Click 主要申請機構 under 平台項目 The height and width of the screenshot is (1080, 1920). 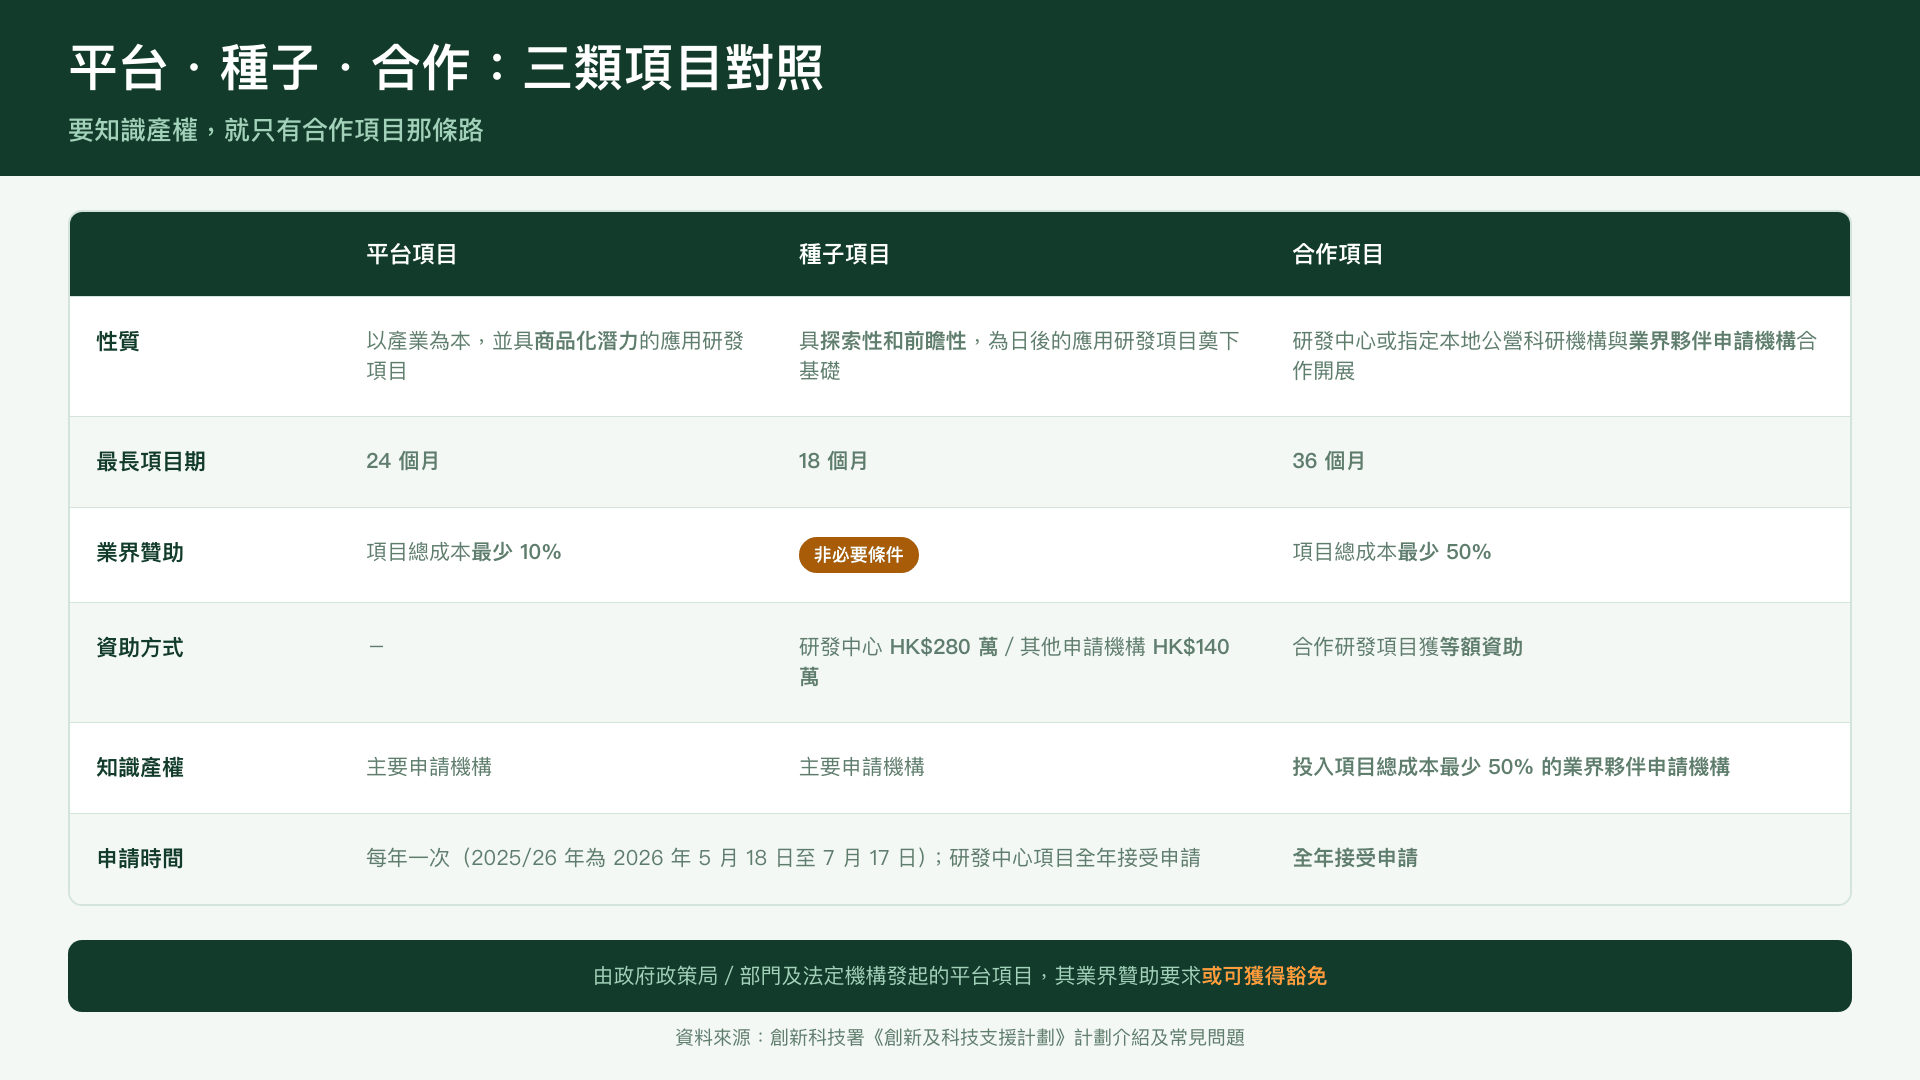pyautogui.click(x=429, y=767)
